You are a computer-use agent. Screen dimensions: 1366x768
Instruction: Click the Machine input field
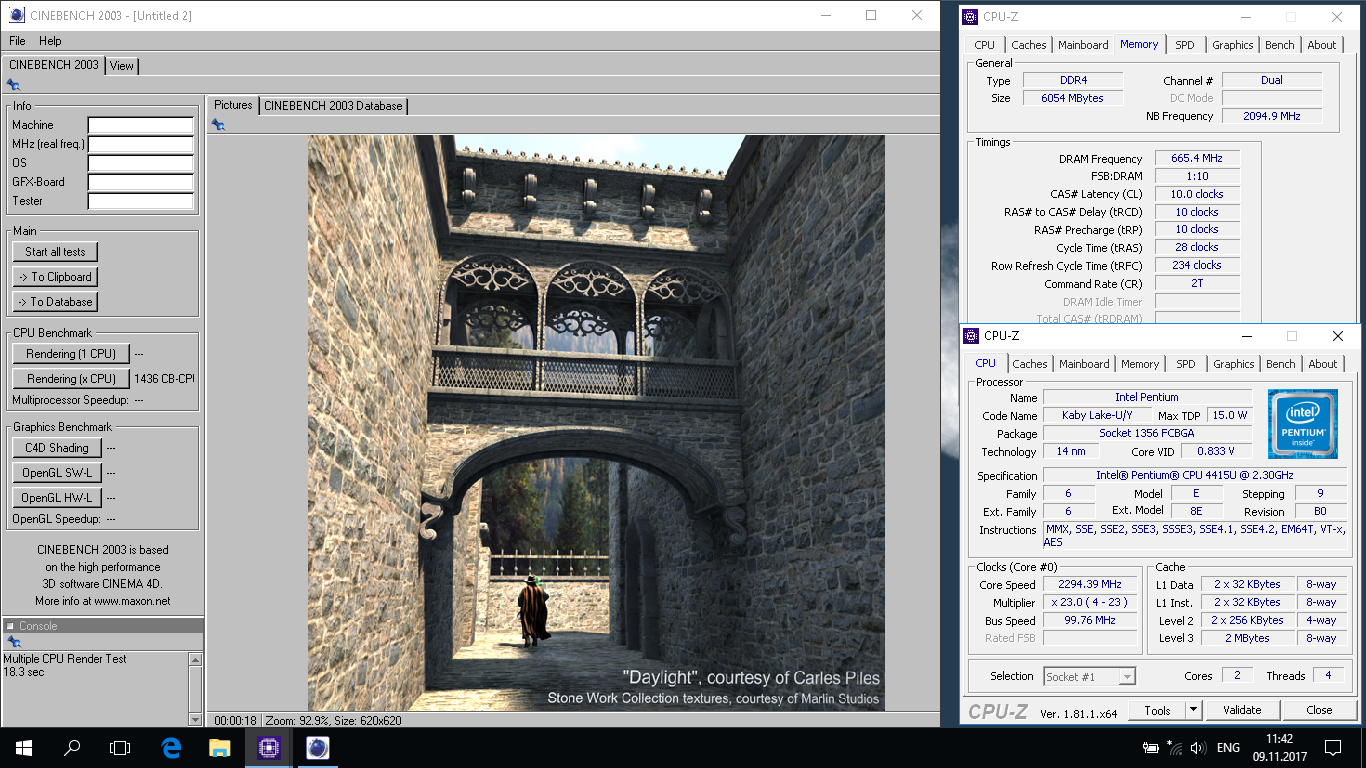tap(141, 125)
